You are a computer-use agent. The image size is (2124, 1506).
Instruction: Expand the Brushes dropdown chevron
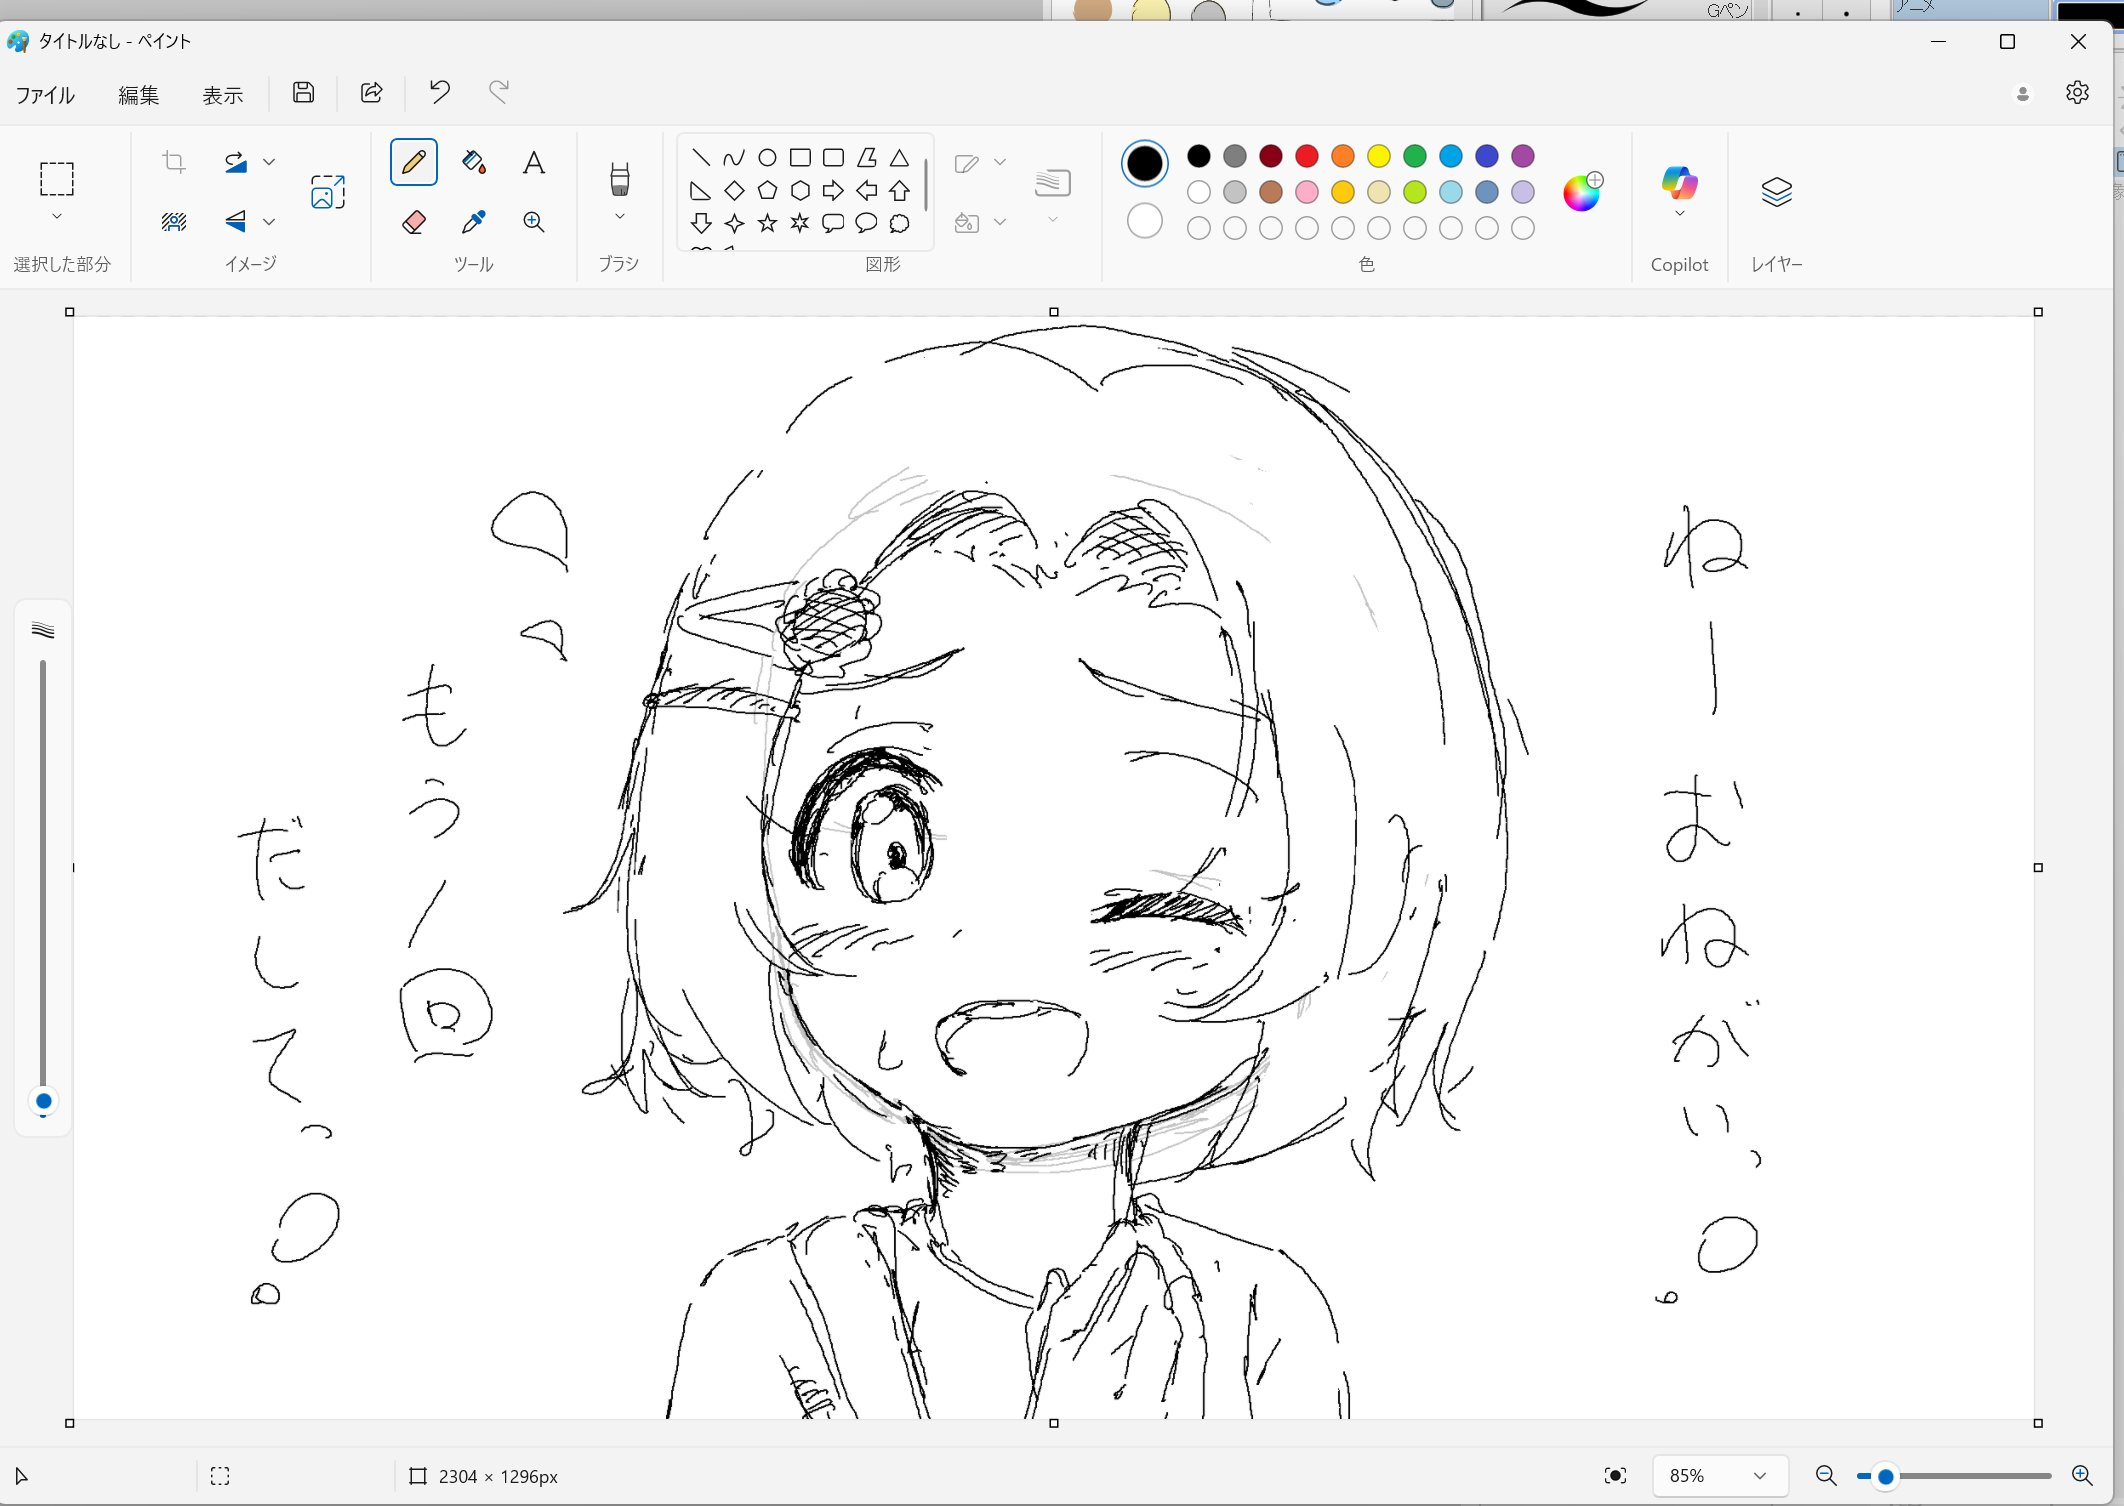619,217
